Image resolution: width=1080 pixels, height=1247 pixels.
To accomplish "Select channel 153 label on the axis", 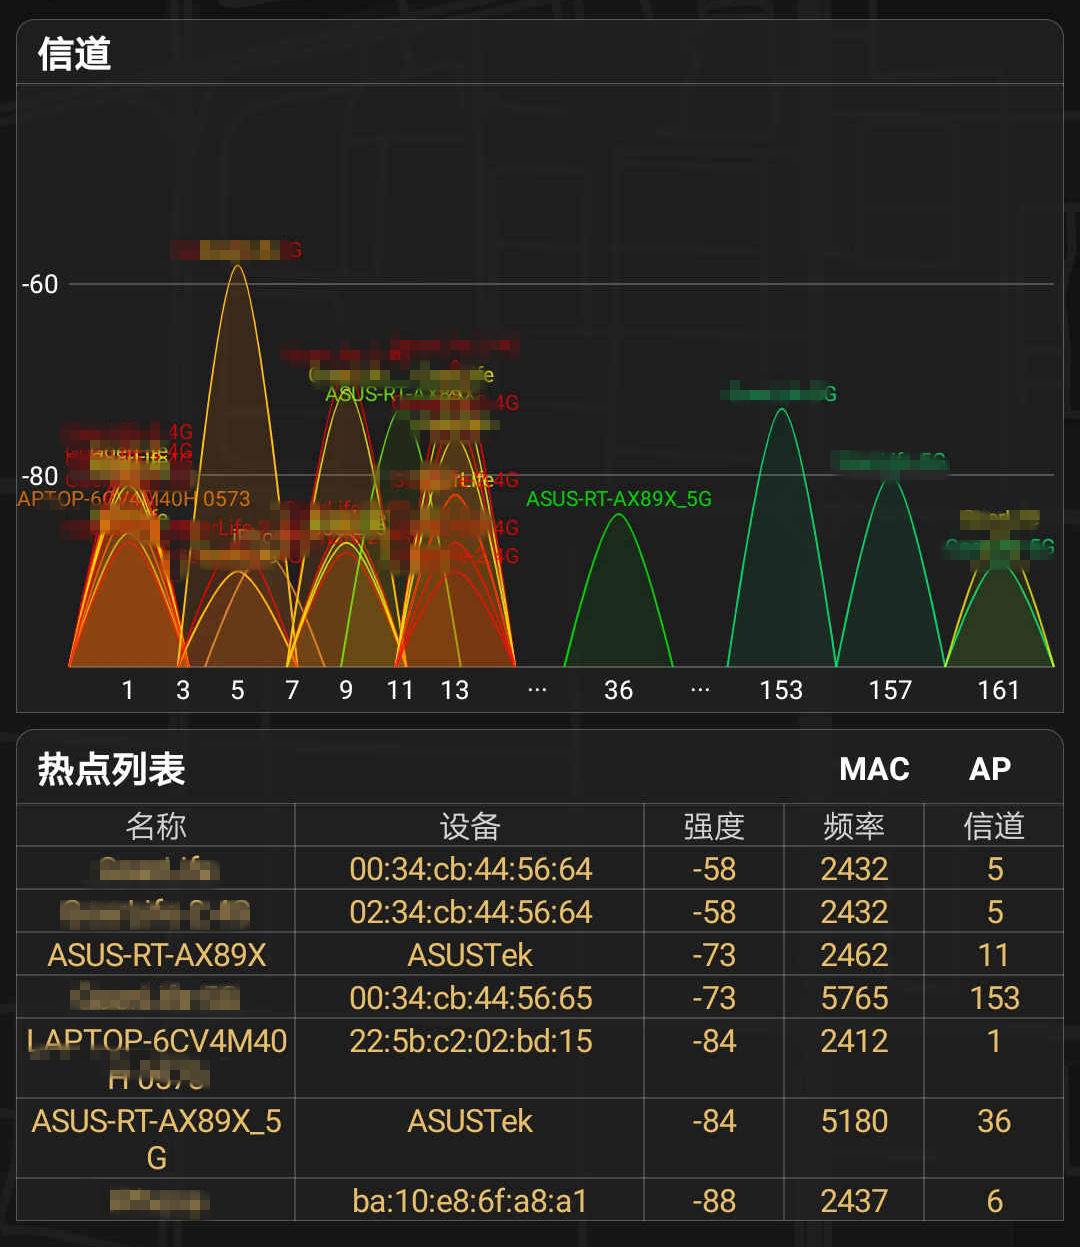I will [x=781, y=690].
